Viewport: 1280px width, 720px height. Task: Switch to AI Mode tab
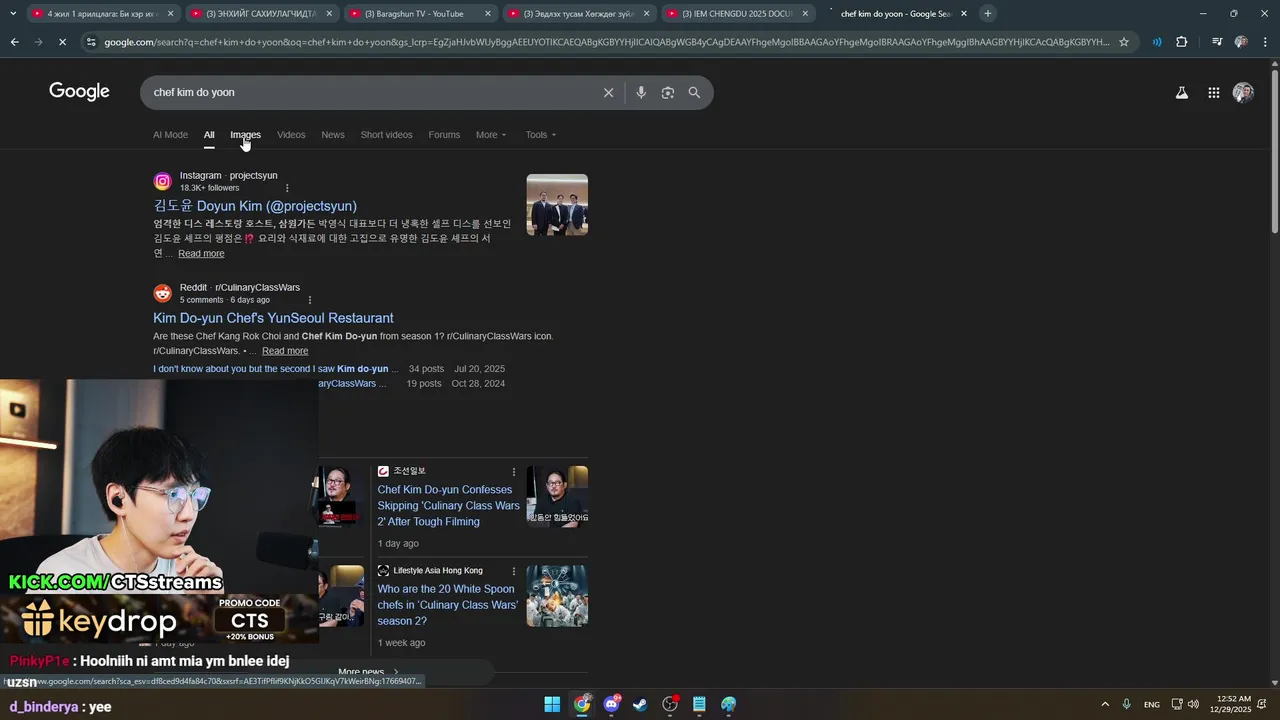coord(170,135)
